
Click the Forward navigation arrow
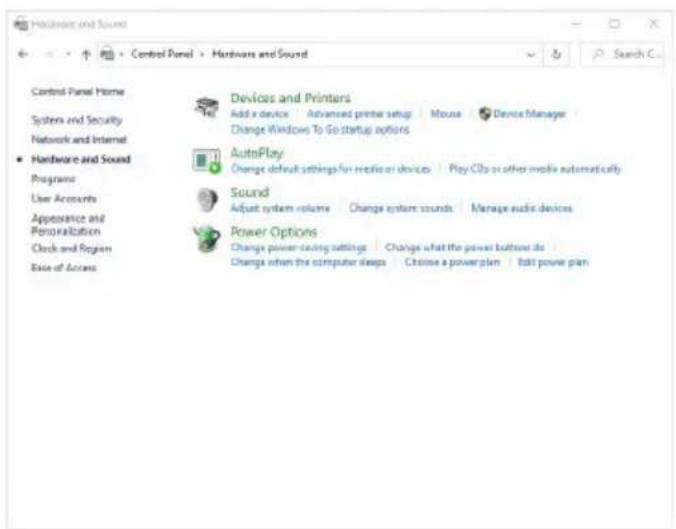[x=49, y=54]
